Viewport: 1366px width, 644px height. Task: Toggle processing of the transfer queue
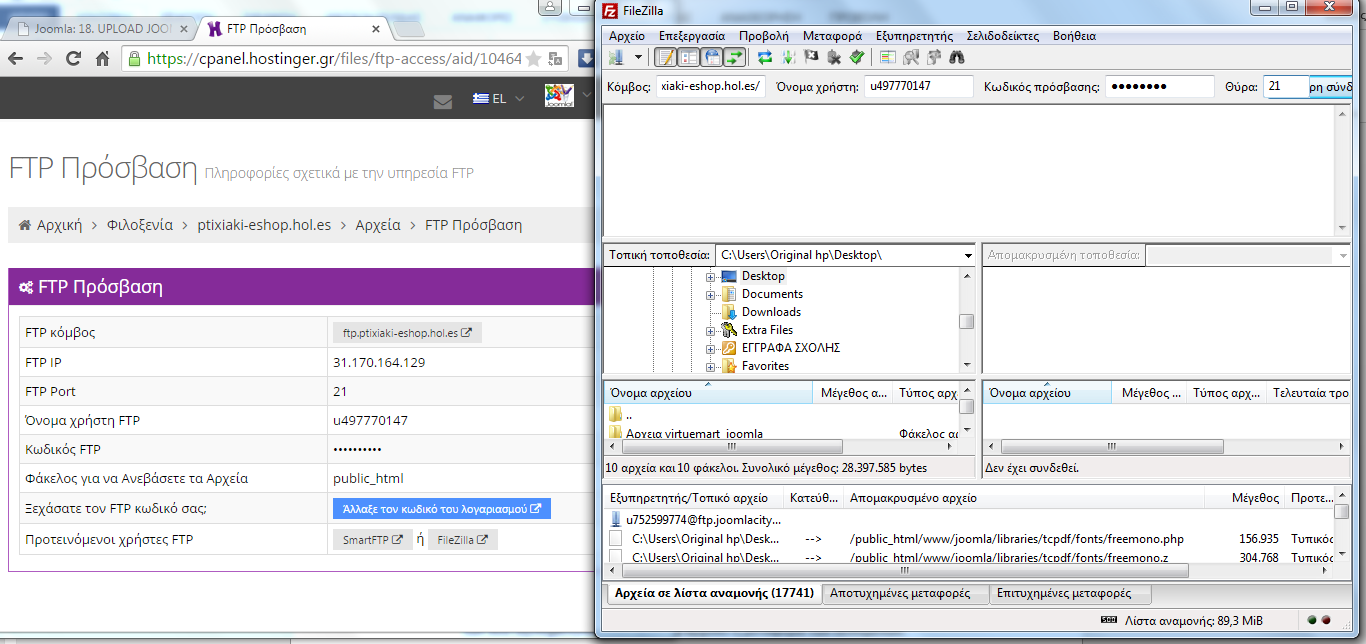(788, 58)
